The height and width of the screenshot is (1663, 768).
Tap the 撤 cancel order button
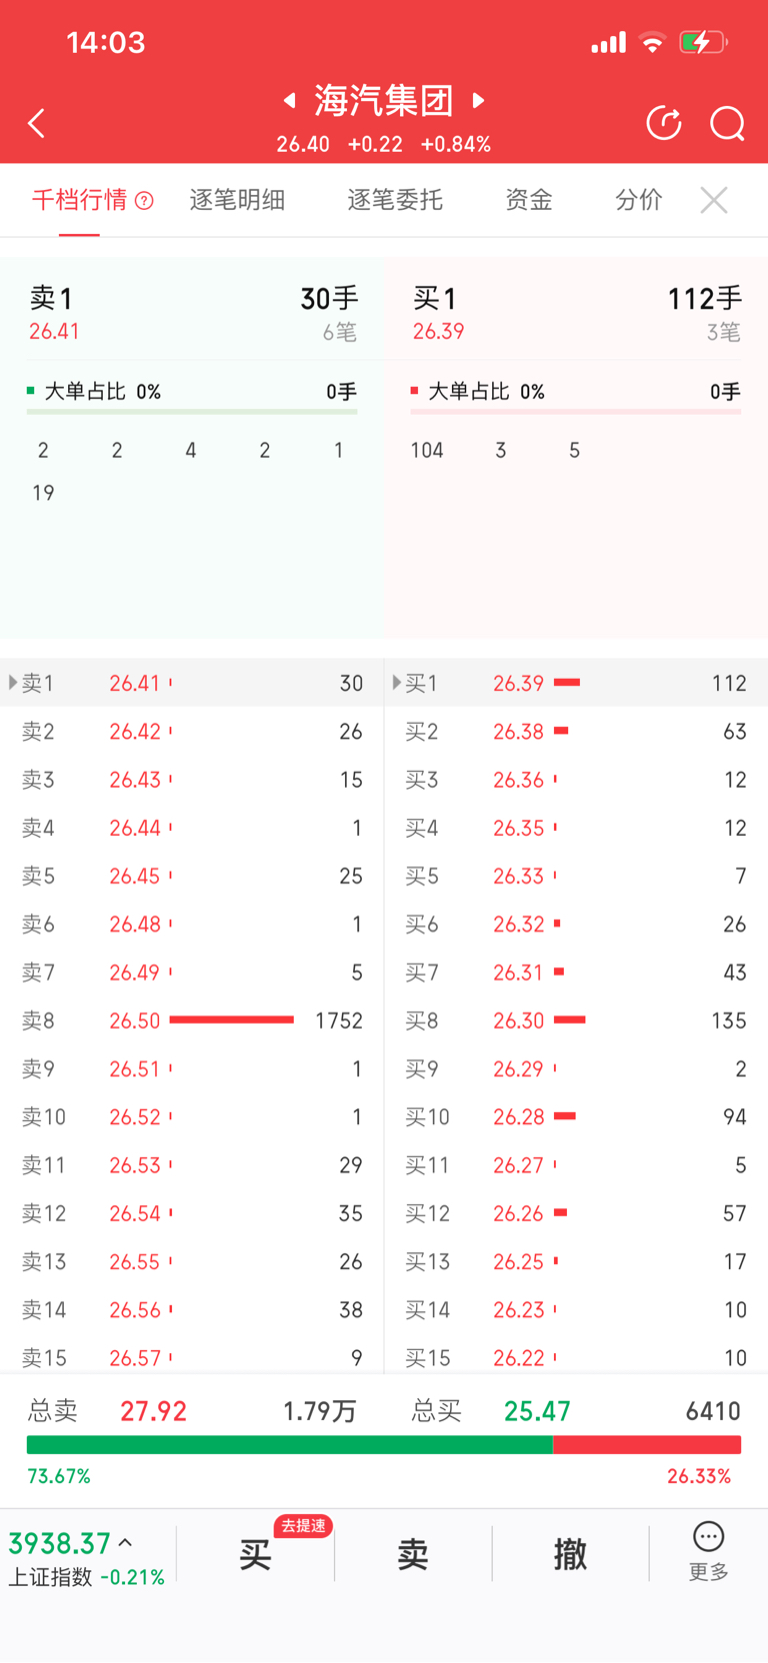point(570,1554)
